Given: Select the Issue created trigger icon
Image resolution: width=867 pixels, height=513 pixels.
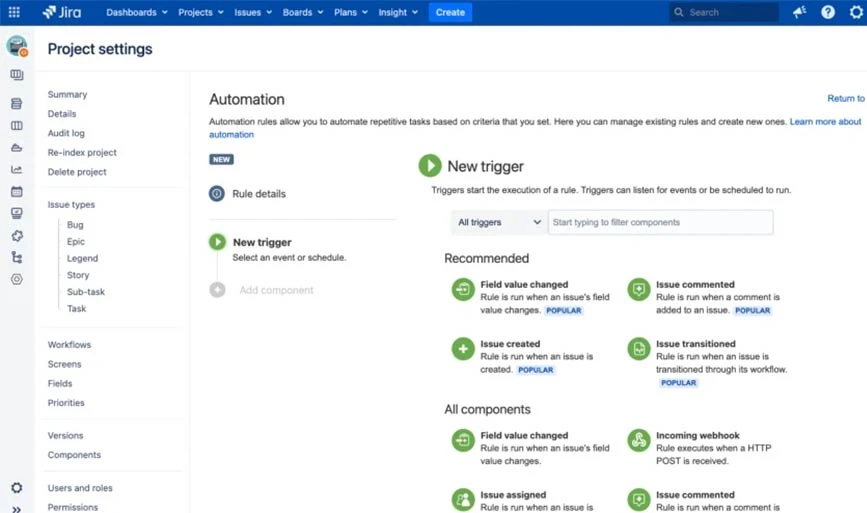Looking at the screenshot, I should click(x=463, y=349).
